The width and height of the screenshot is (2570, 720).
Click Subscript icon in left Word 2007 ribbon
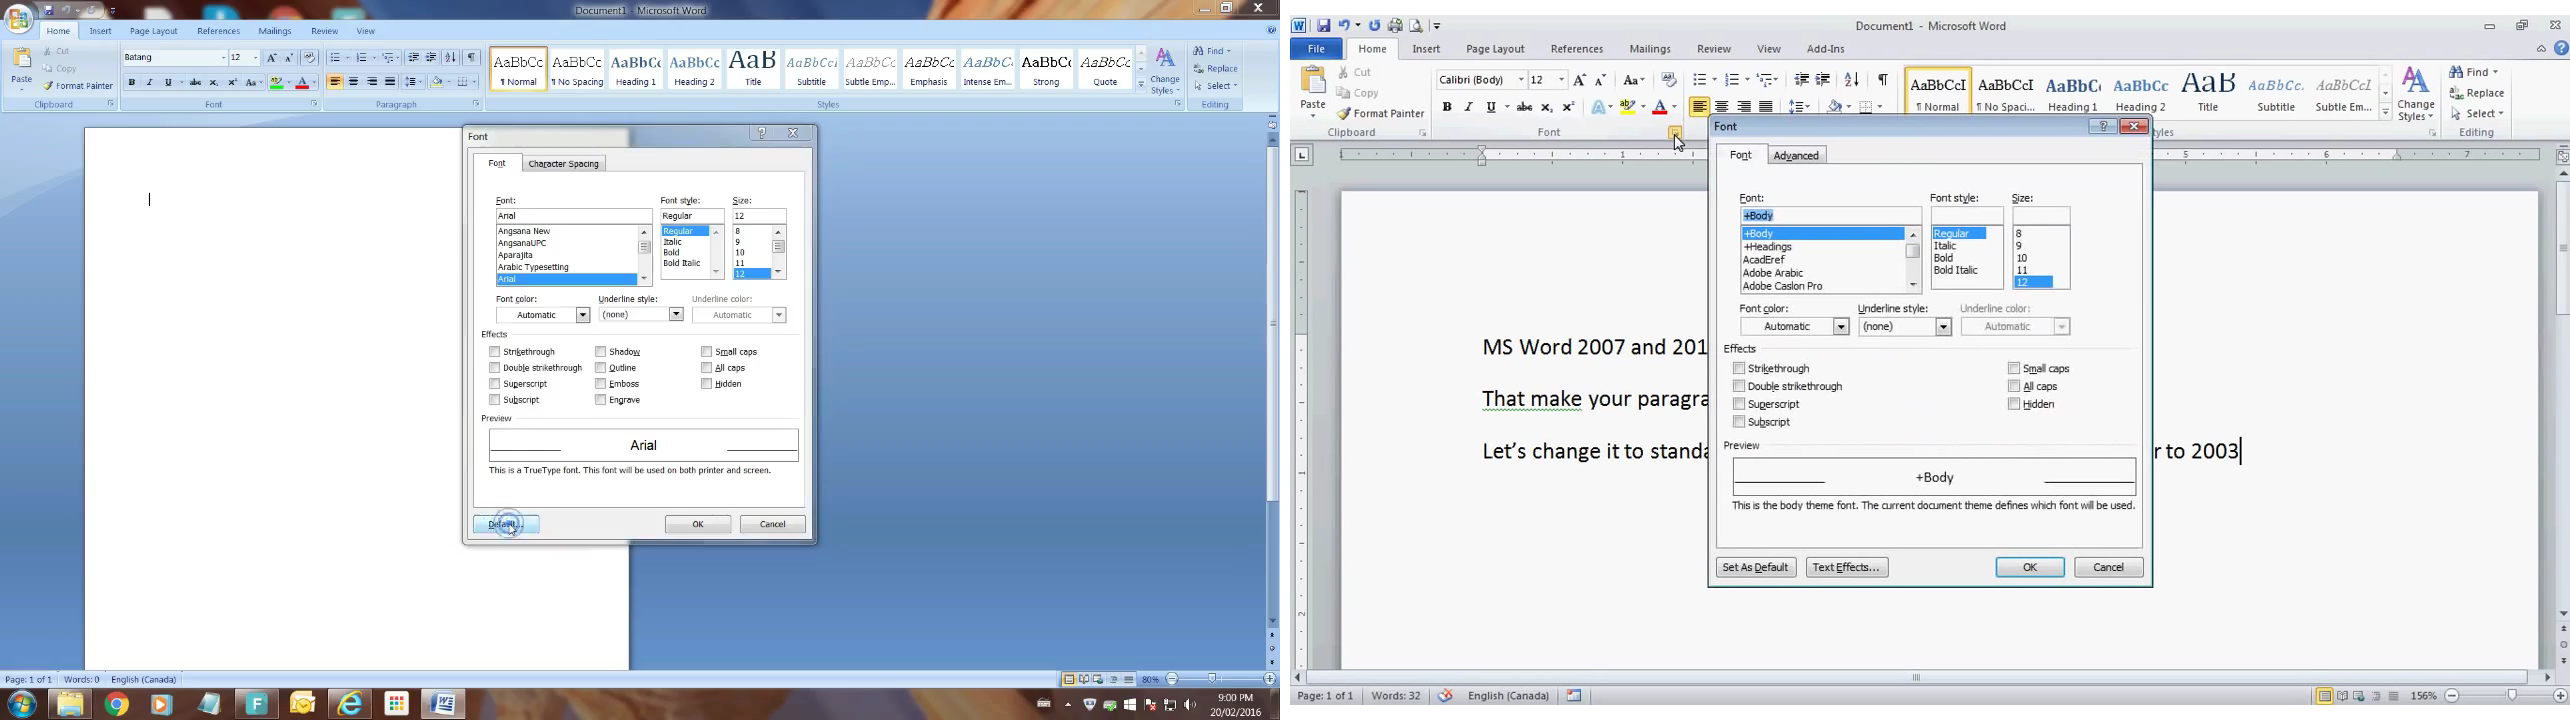point(214,83)
